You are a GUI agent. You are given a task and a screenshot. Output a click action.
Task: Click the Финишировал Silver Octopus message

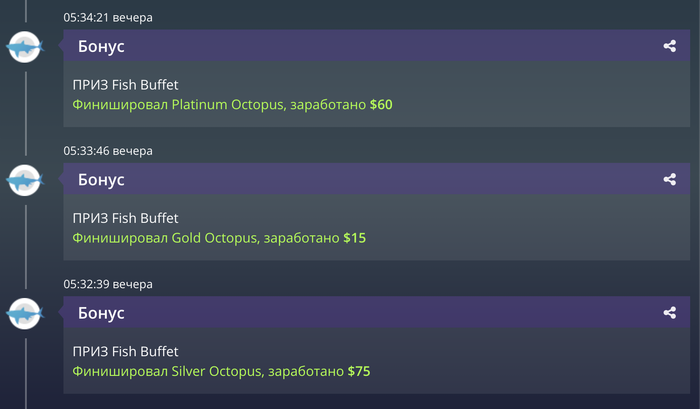coord(210,371)
